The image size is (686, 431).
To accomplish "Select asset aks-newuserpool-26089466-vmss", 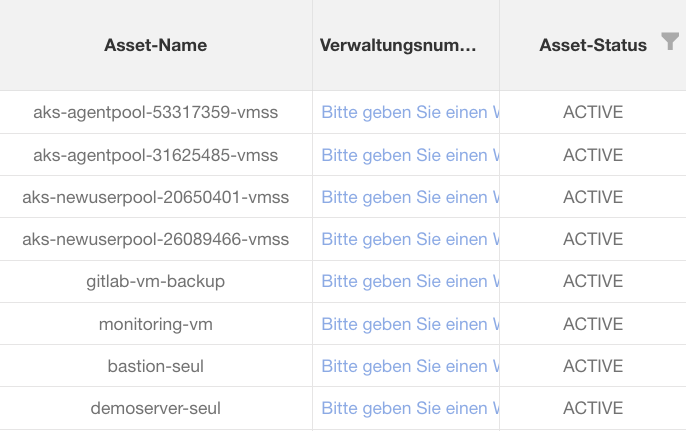I will click(155, 239).
